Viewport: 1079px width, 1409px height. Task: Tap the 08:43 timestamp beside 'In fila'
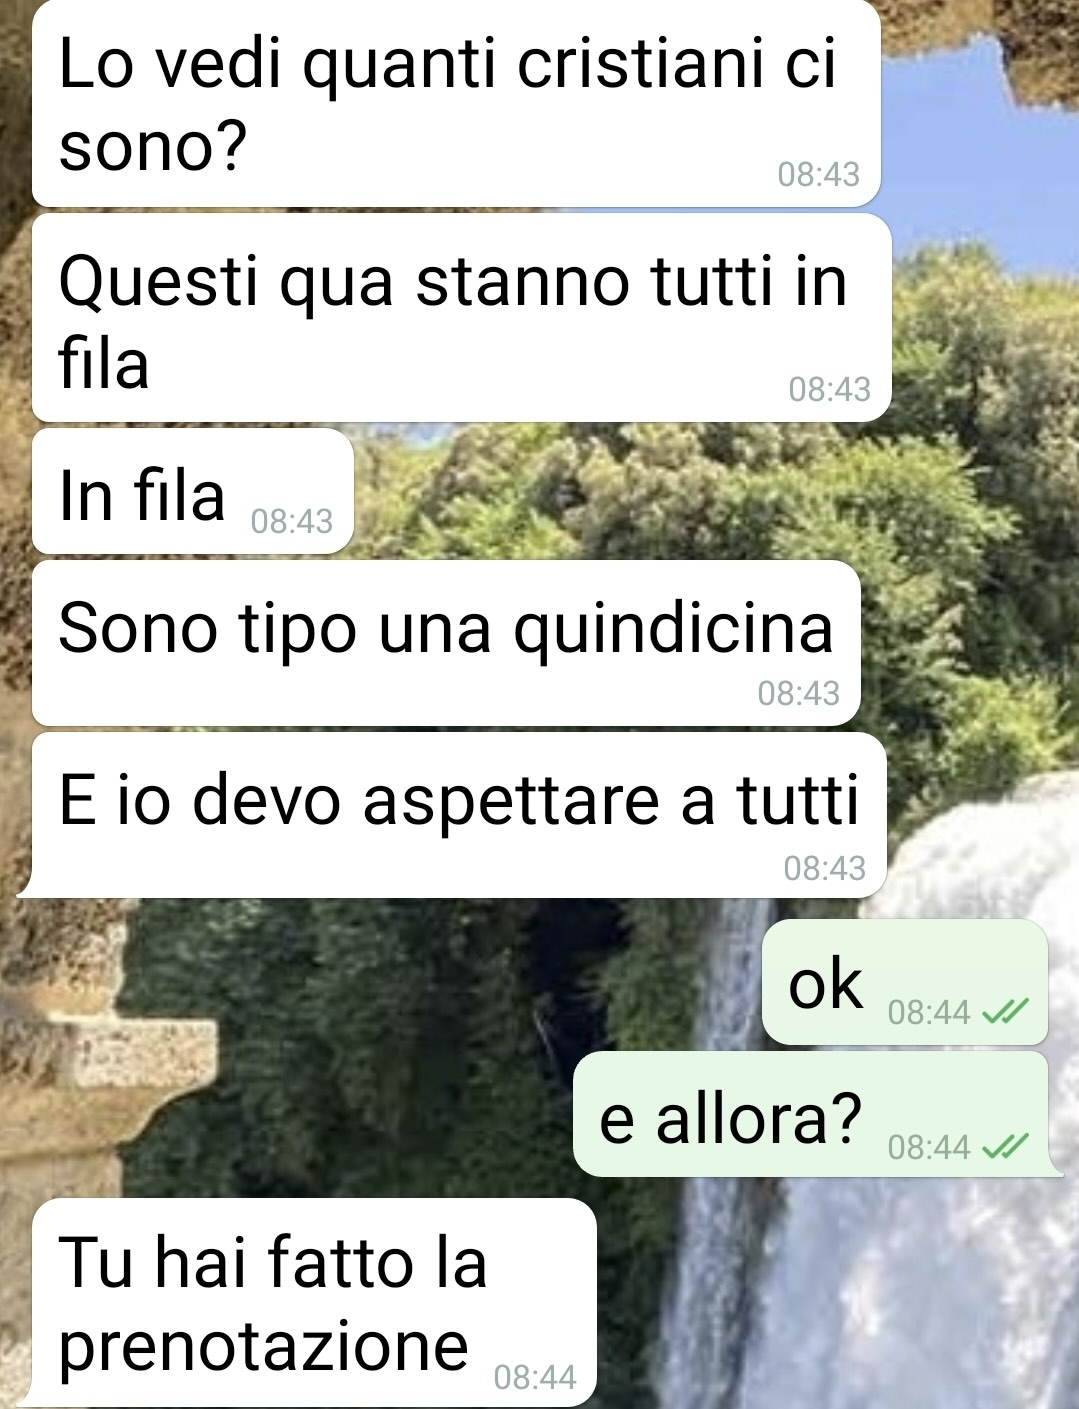[291, 521]
